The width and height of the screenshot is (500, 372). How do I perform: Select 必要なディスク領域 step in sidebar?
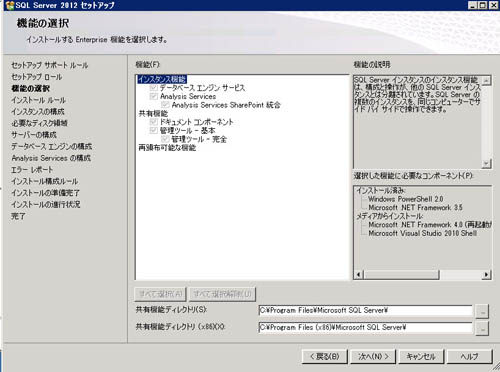pyautogui.click(x=39, y=123)
